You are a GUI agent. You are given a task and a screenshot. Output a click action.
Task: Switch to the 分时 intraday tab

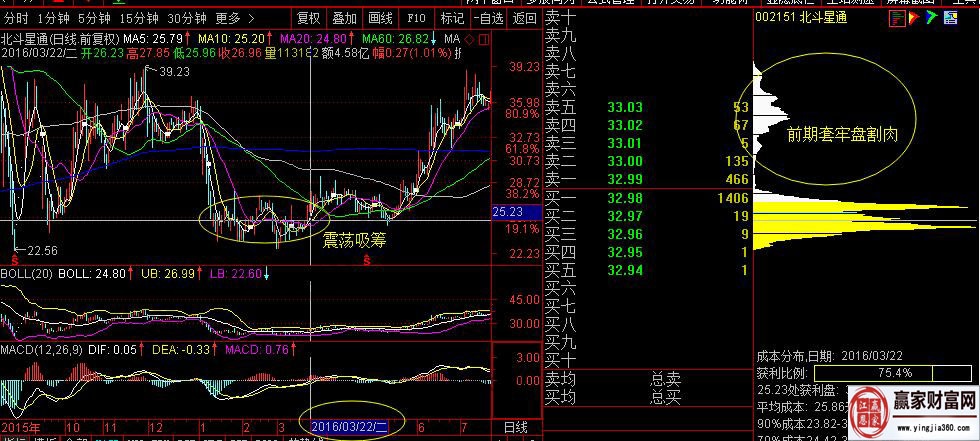tap(16, 18)
